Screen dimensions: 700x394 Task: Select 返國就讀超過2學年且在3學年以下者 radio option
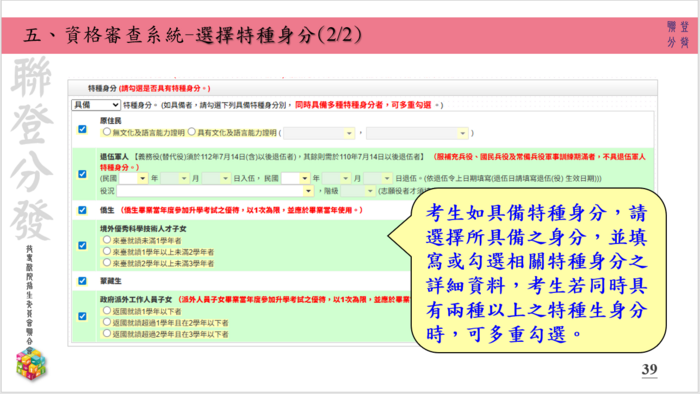106,333
